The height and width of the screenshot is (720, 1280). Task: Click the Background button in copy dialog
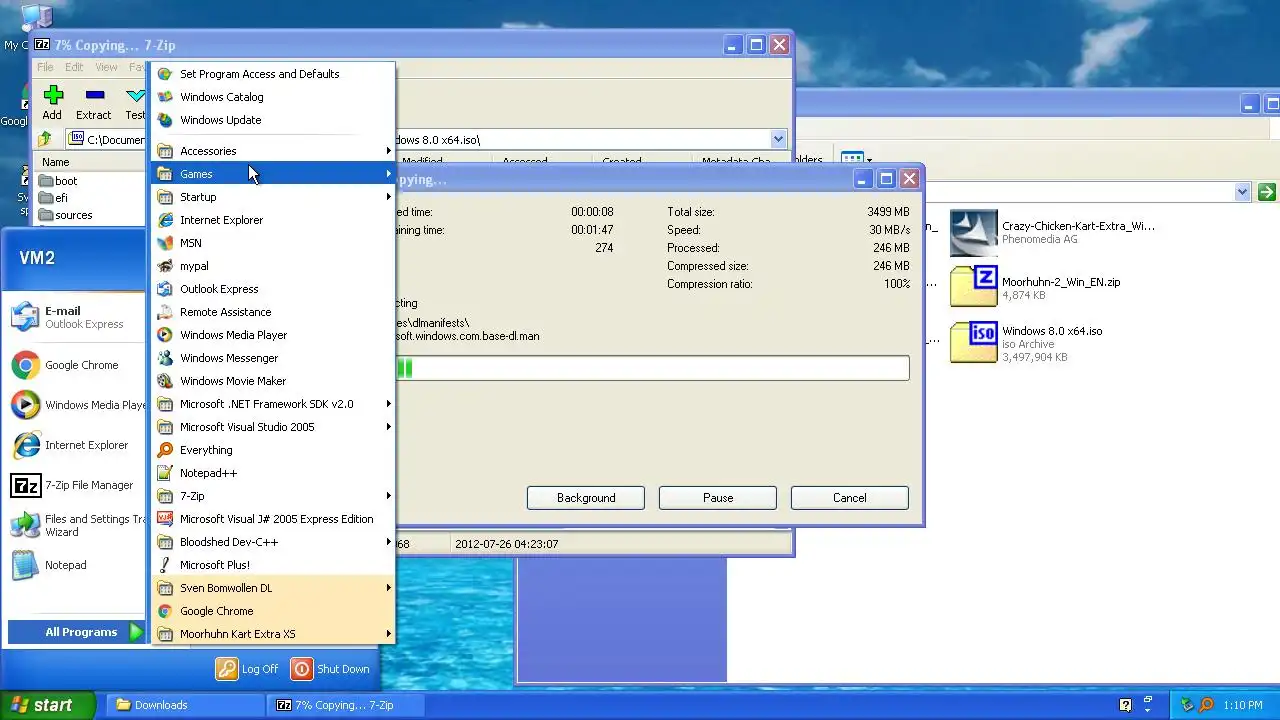click(x=586, y=498)
